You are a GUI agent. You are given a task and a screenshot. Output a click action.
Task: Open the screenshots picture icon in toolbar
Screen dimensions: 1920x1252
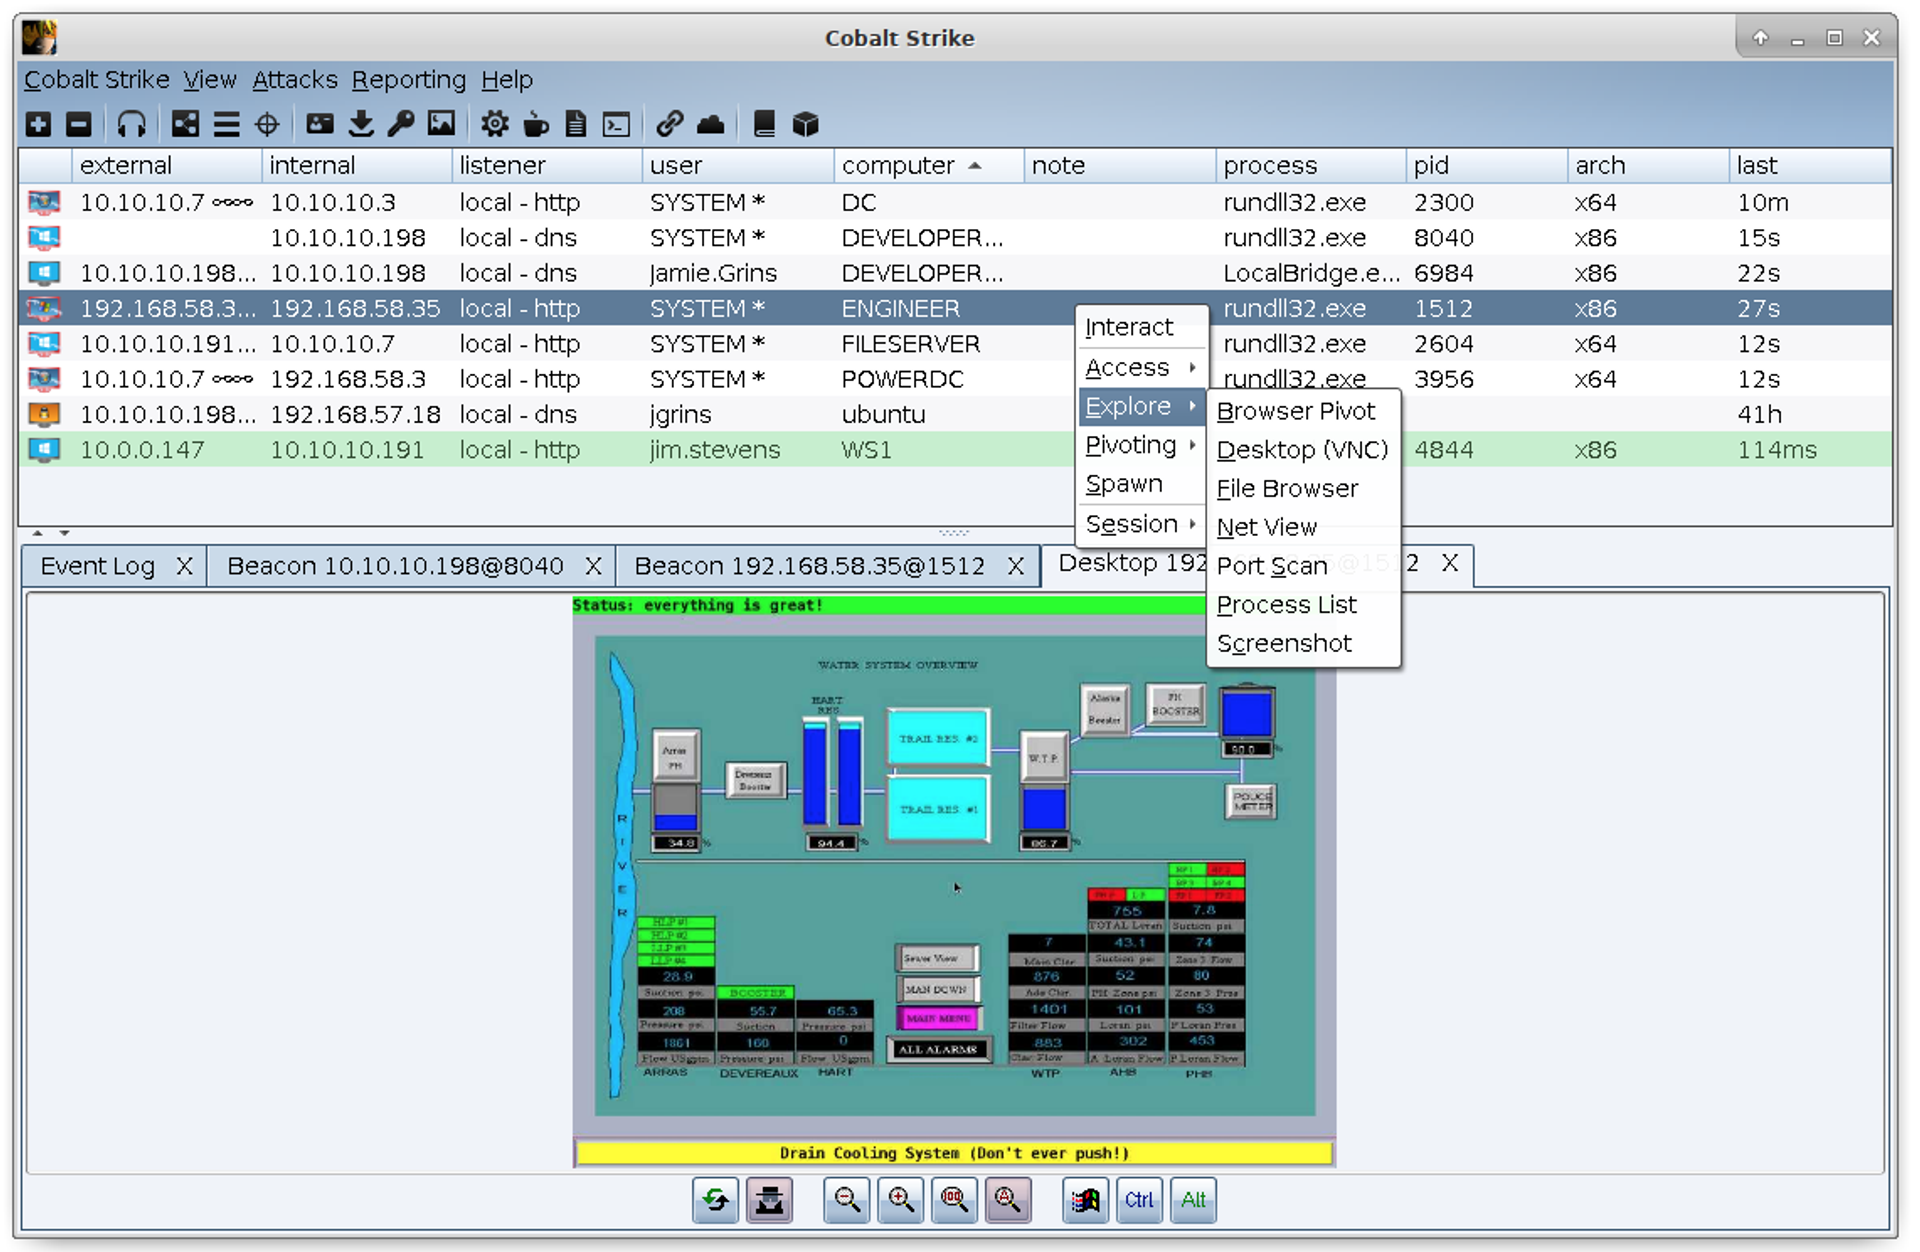pos(441,124)
